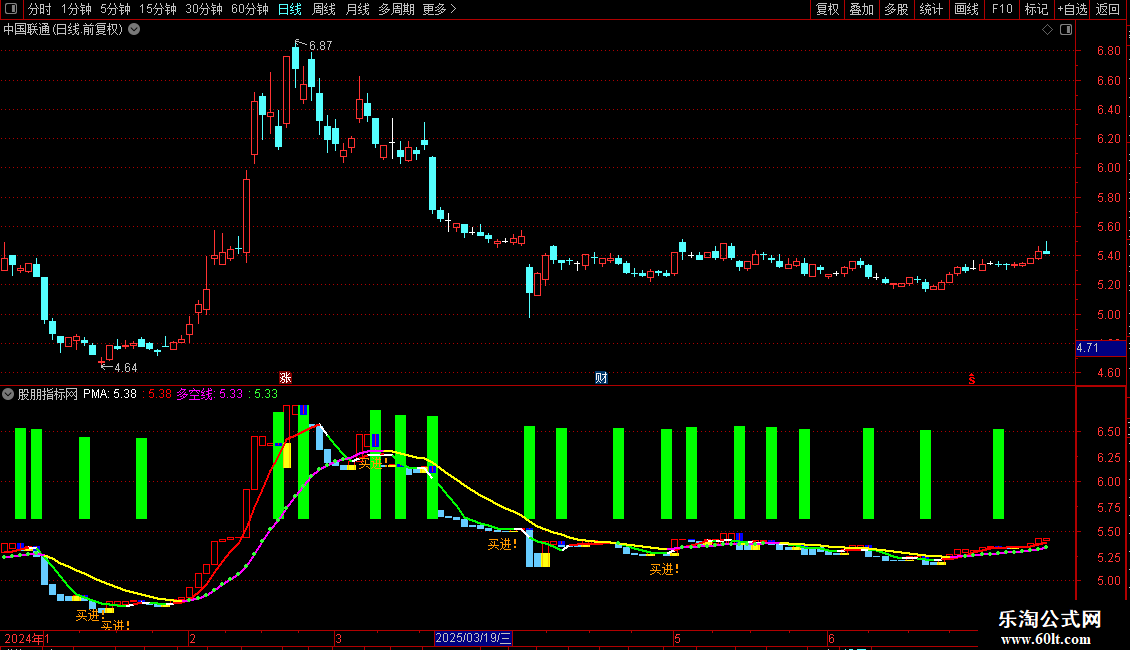Switch to 分时 time-share chart

40,9
